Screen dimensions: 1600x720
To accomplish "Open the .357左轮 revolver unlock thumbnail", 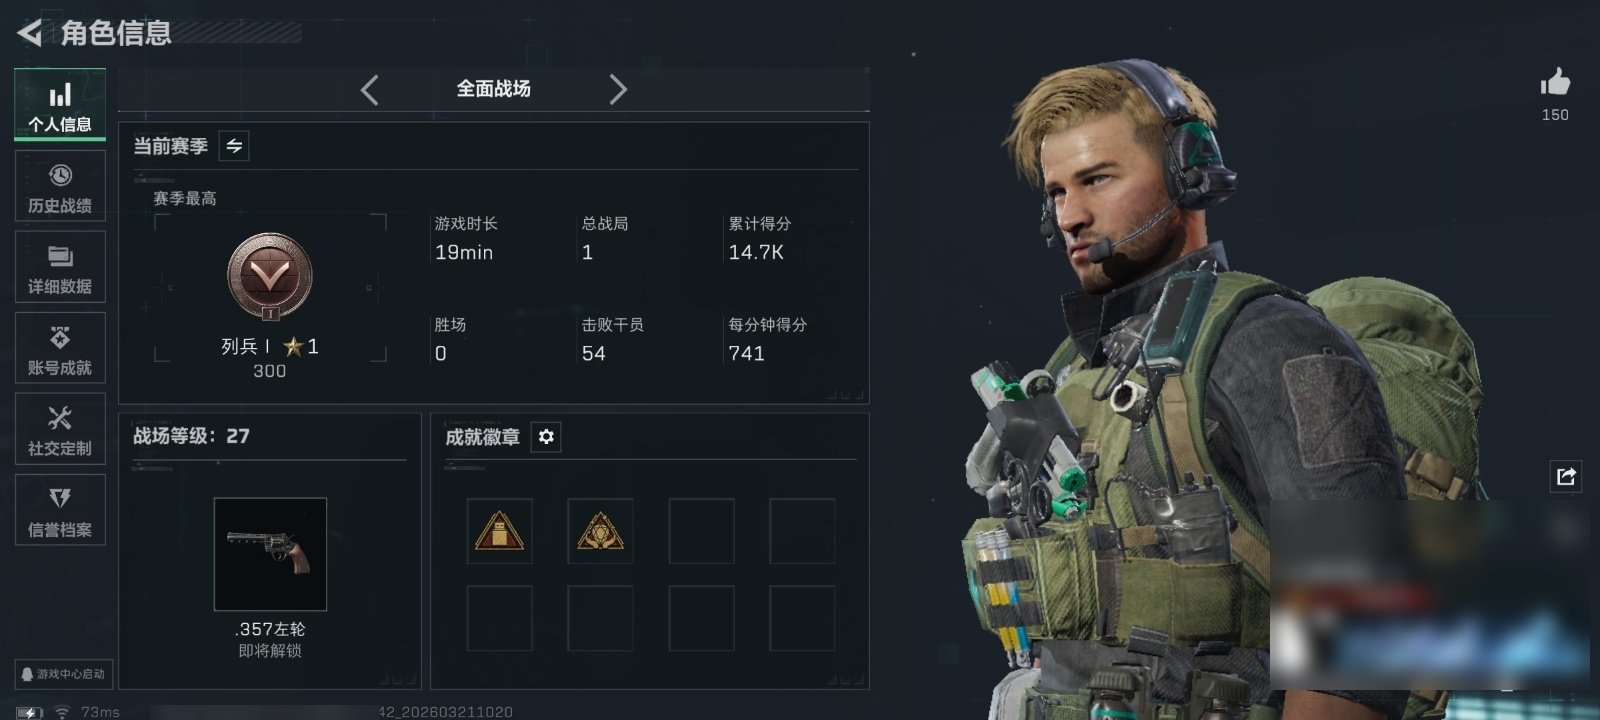I will click(270, 554).
